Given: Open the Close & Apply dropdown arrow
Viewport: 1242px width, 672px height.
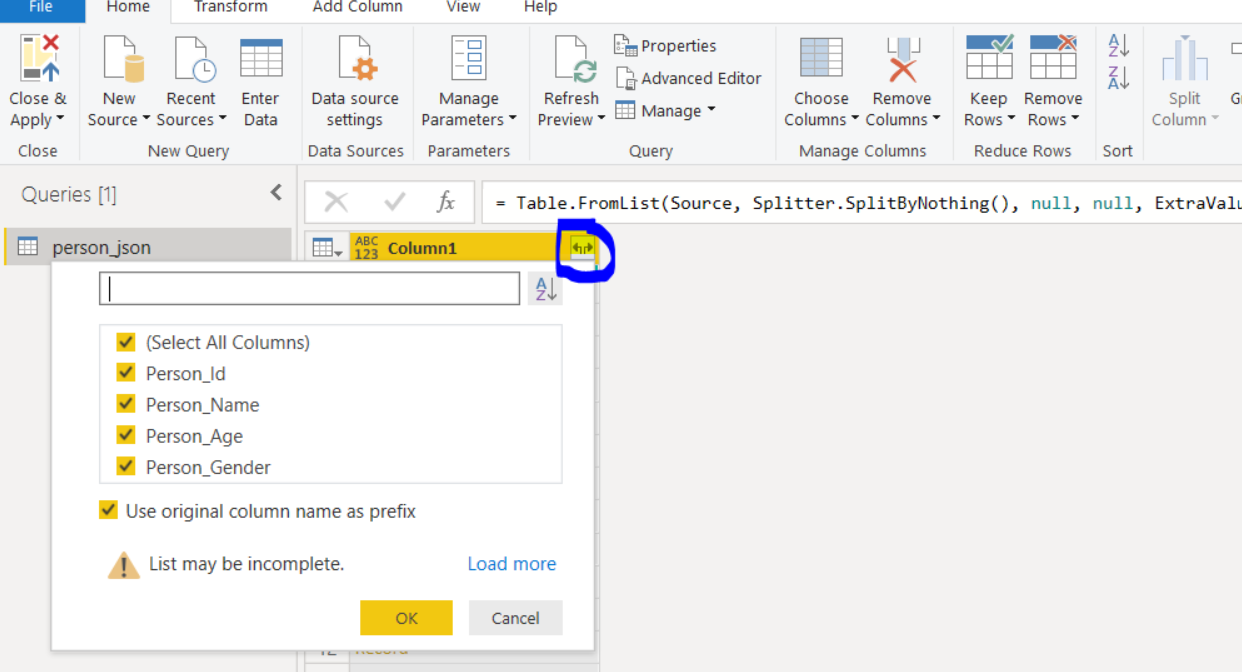Looking at the screenshot, I should coord(60,120).
